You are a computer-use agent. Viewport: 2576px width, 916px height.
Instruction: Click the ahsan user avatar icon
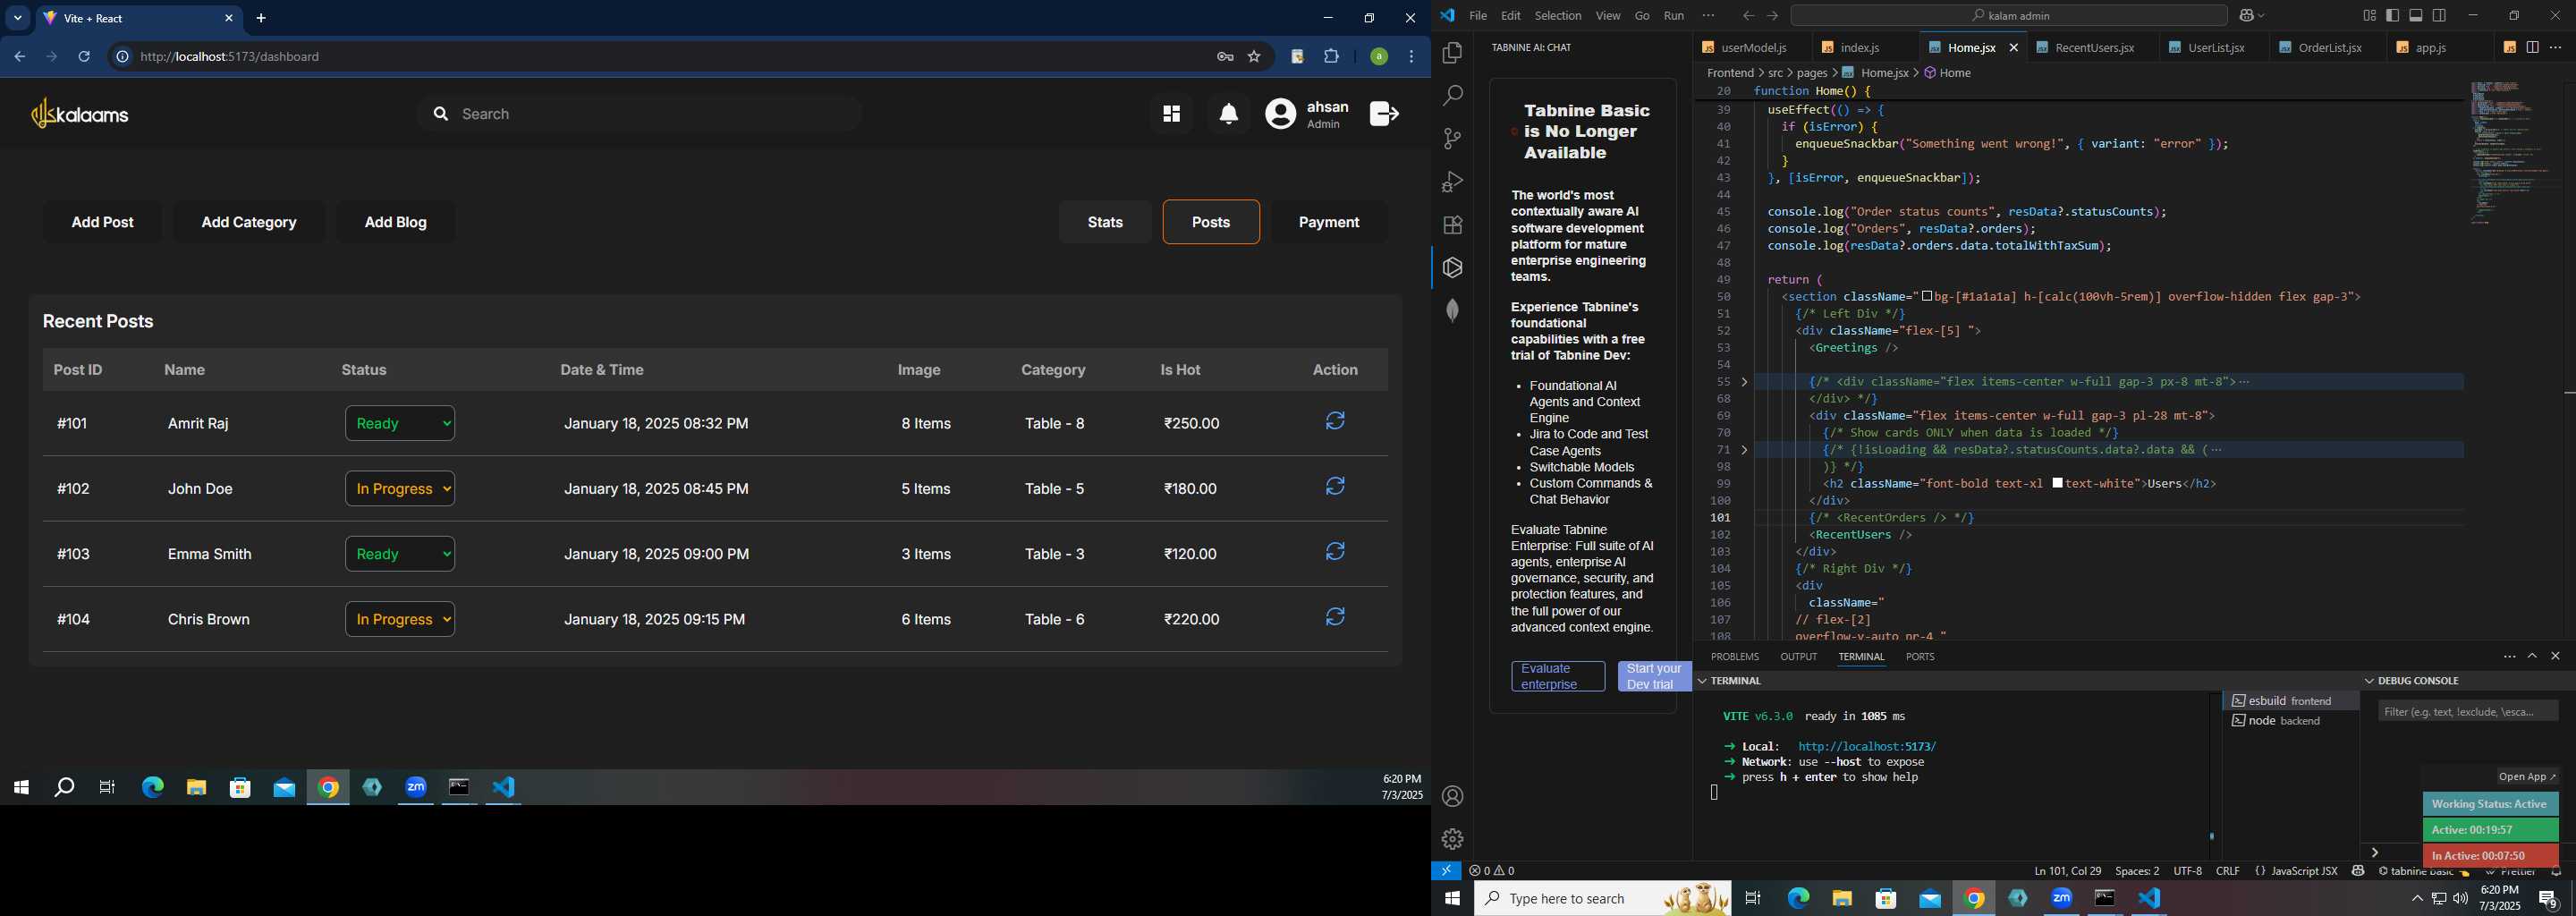[x=1281, y=114]
